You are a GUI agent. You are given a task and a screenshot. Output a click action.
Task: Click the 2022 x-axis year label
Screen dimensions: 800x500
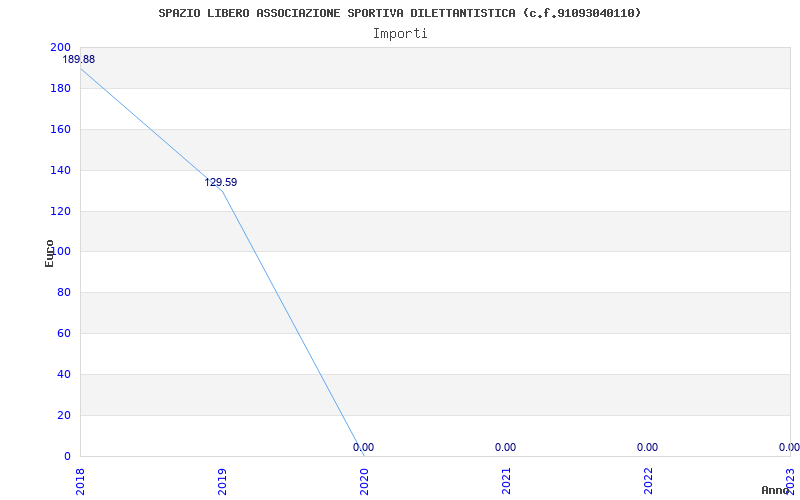point(648,482)
